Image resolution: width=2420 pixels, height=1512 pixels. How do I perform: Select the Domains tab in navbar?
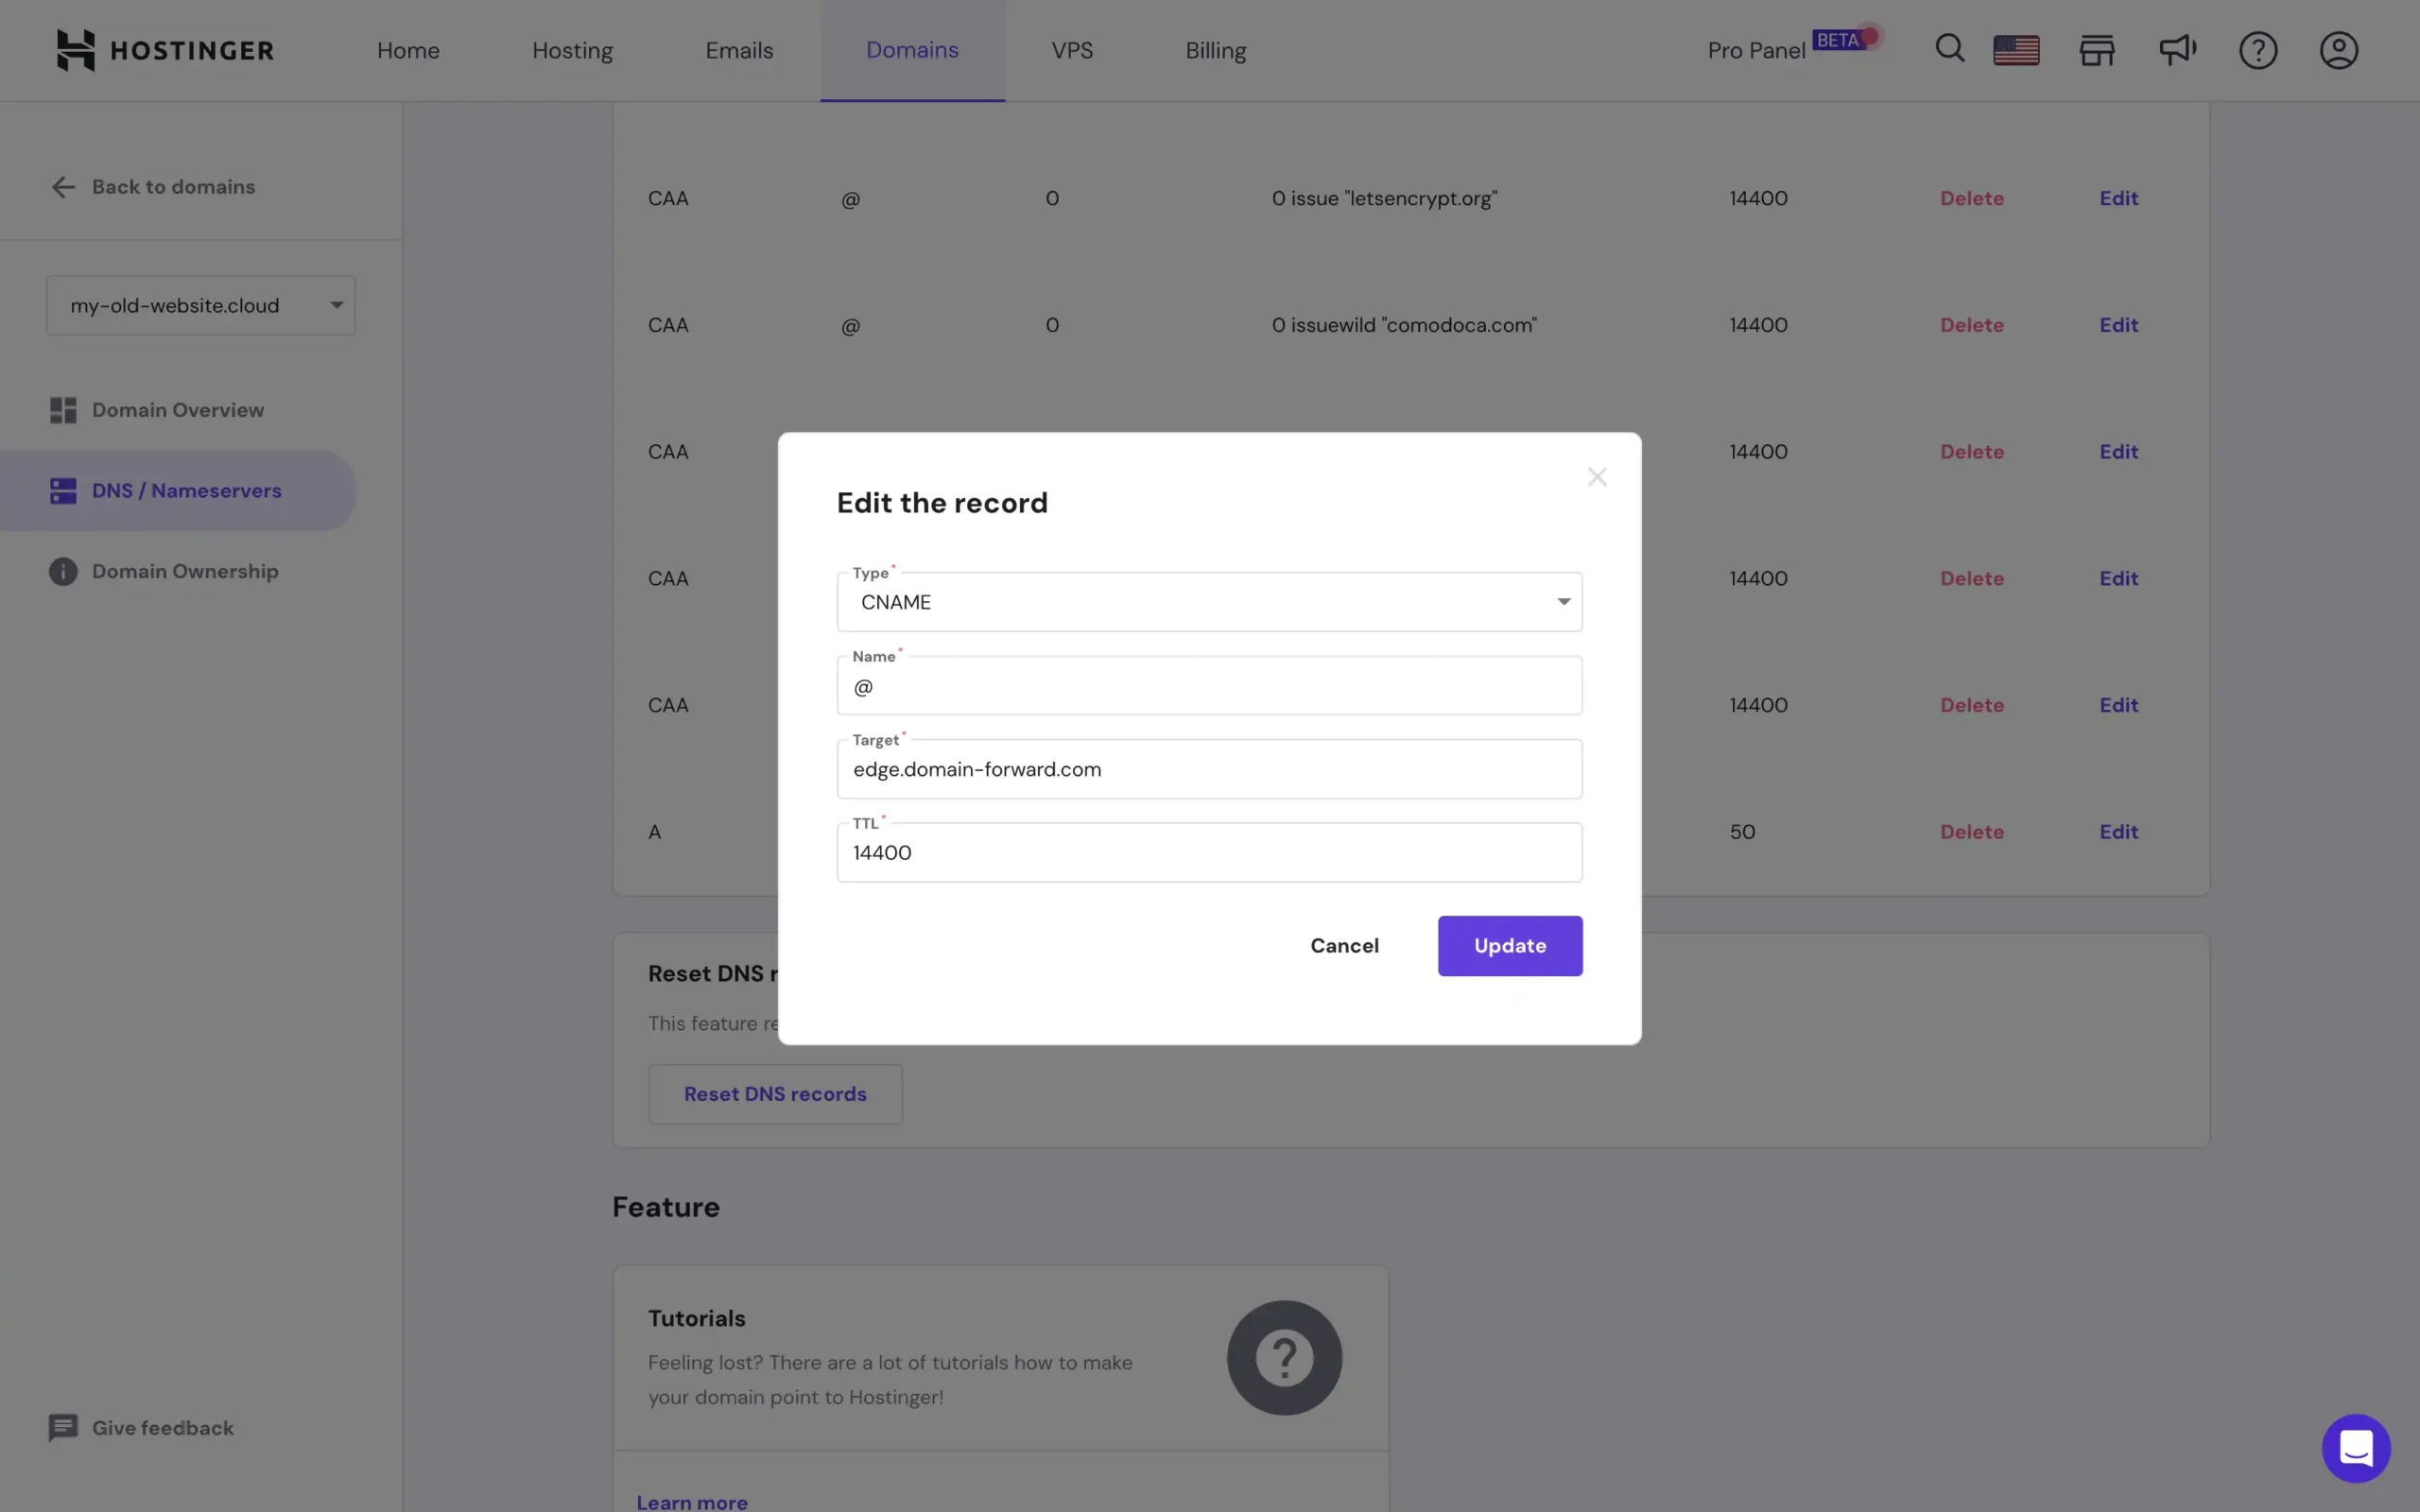pos(913,49)
